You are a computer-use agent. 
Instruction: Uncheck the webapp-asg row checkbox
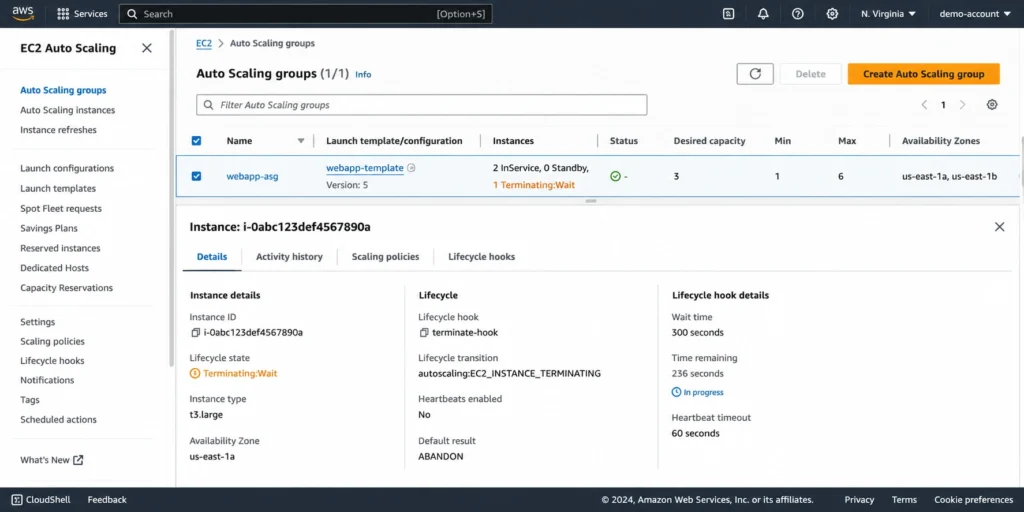click(x=196, y=176)
